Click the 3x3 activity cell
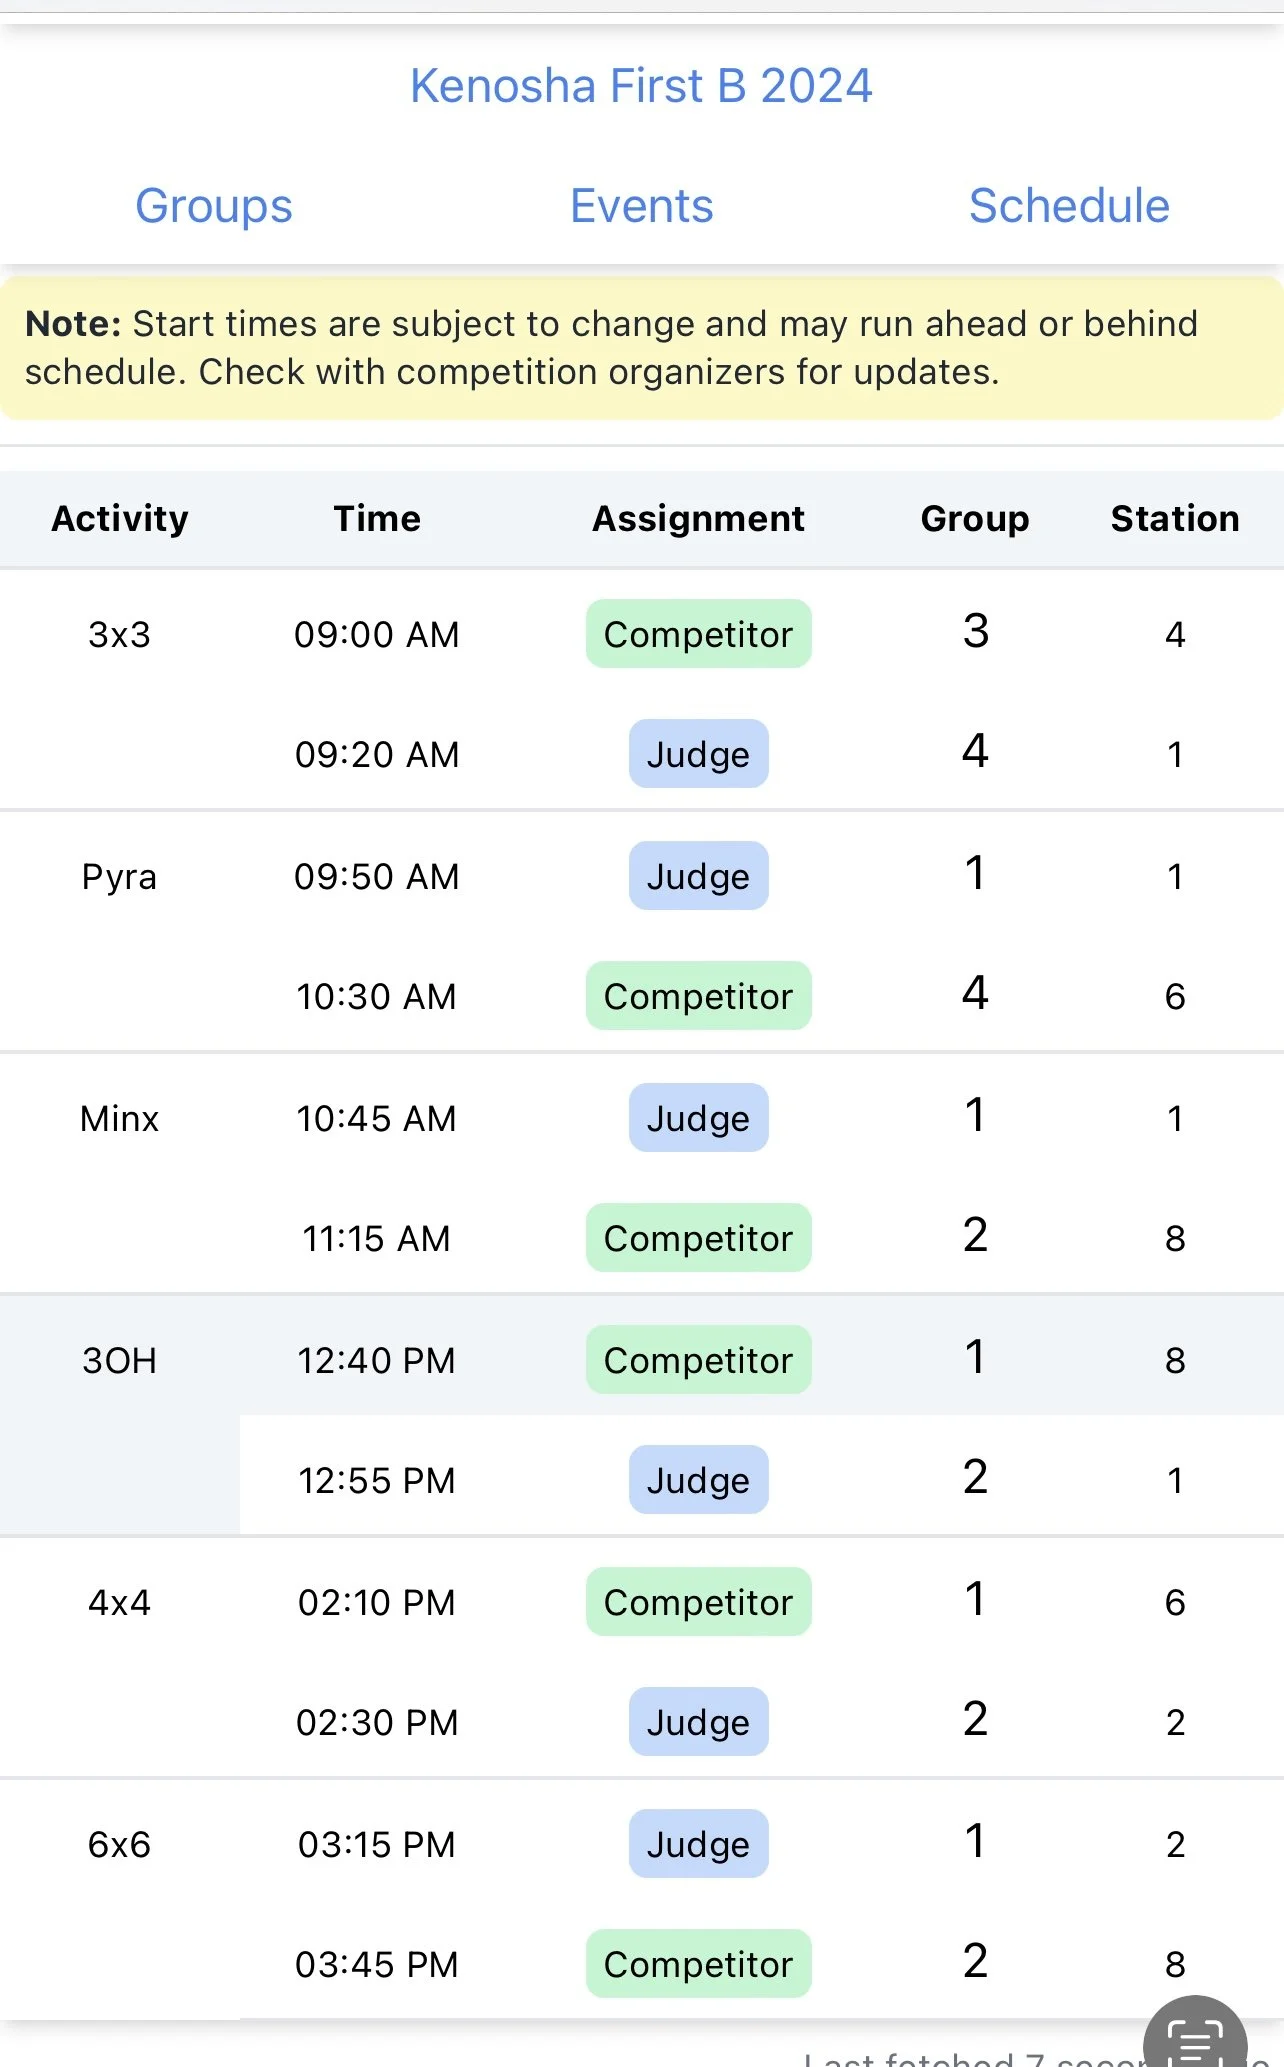Screen dimensions: 1284x2067 coord(120,634)
